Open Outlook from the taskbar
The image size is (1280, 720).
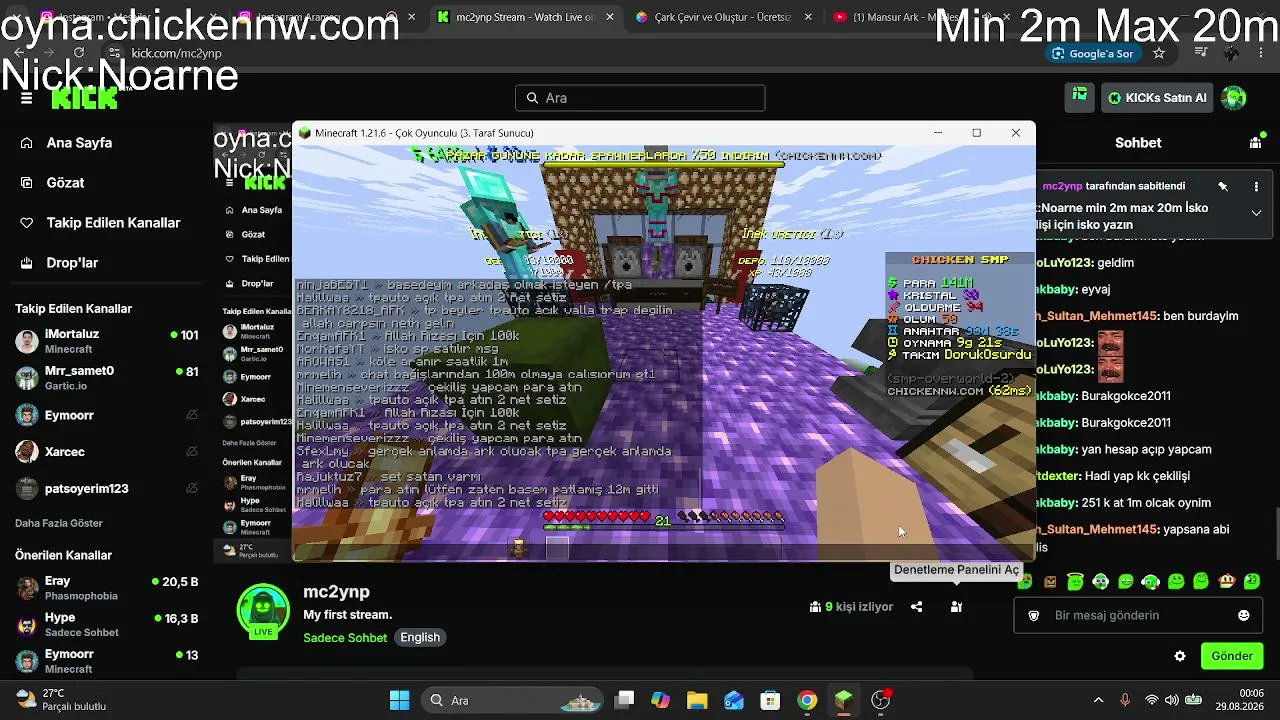click(x=734, y=700)
